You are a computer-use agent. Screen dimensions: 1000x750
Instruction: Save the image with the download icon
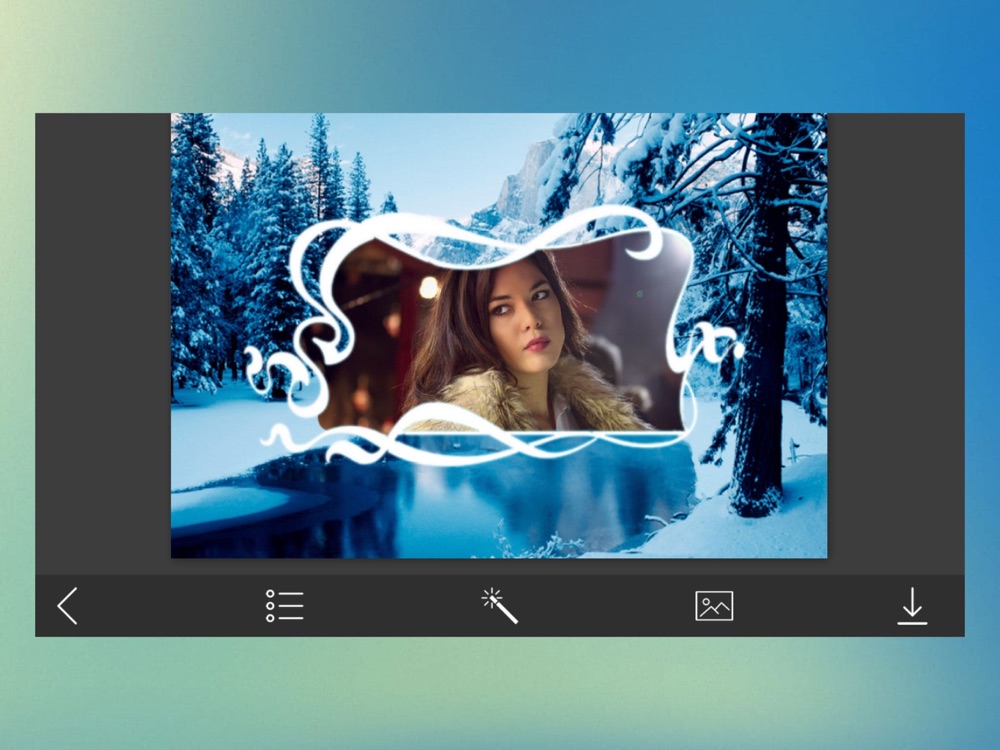pyautogui.click(x=913, y=606)
